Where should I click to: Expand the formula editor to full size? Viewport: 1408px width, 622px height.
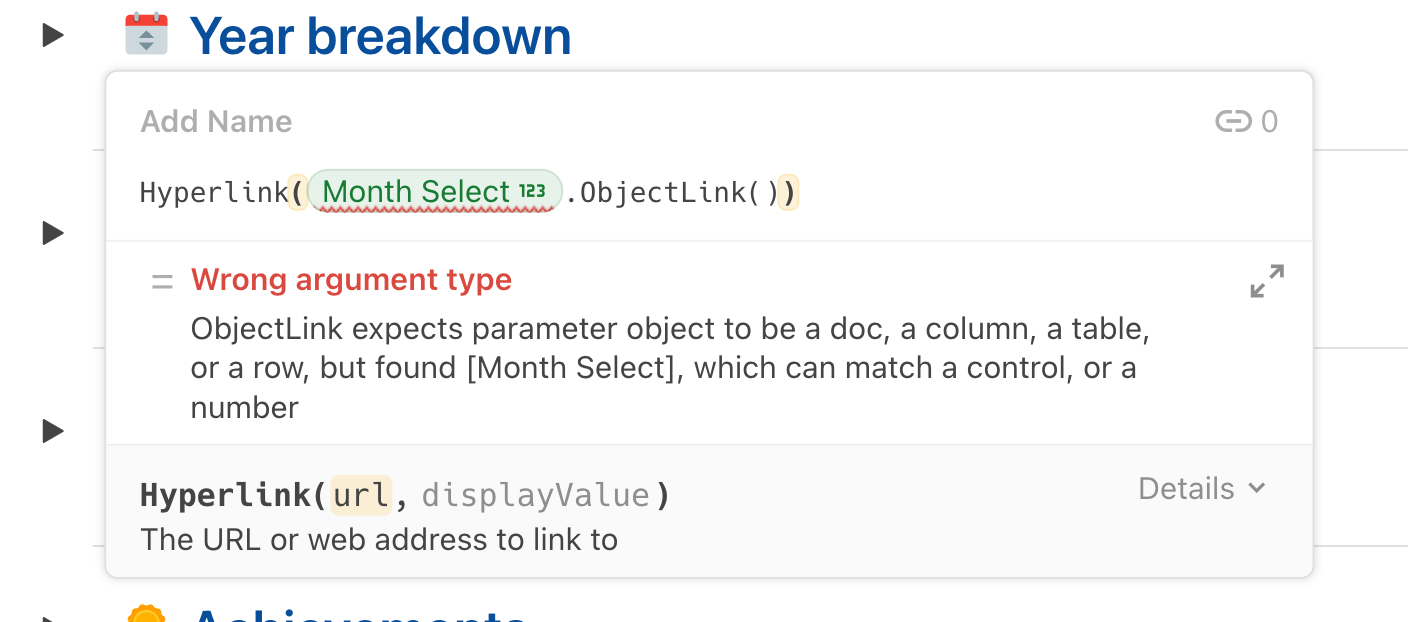tap(1267, 281)
